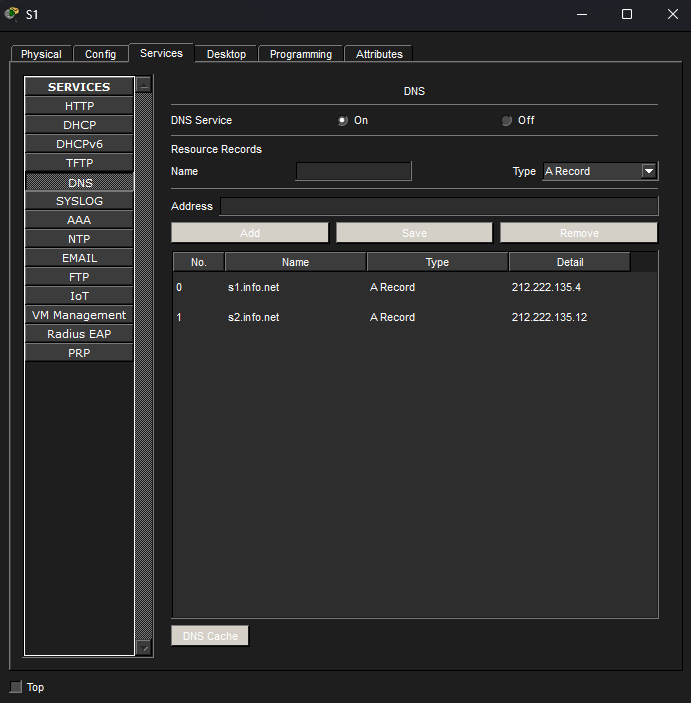Open the DNS Cache button
This screenshot has height=703, width=691.
(x=210, y=636)
